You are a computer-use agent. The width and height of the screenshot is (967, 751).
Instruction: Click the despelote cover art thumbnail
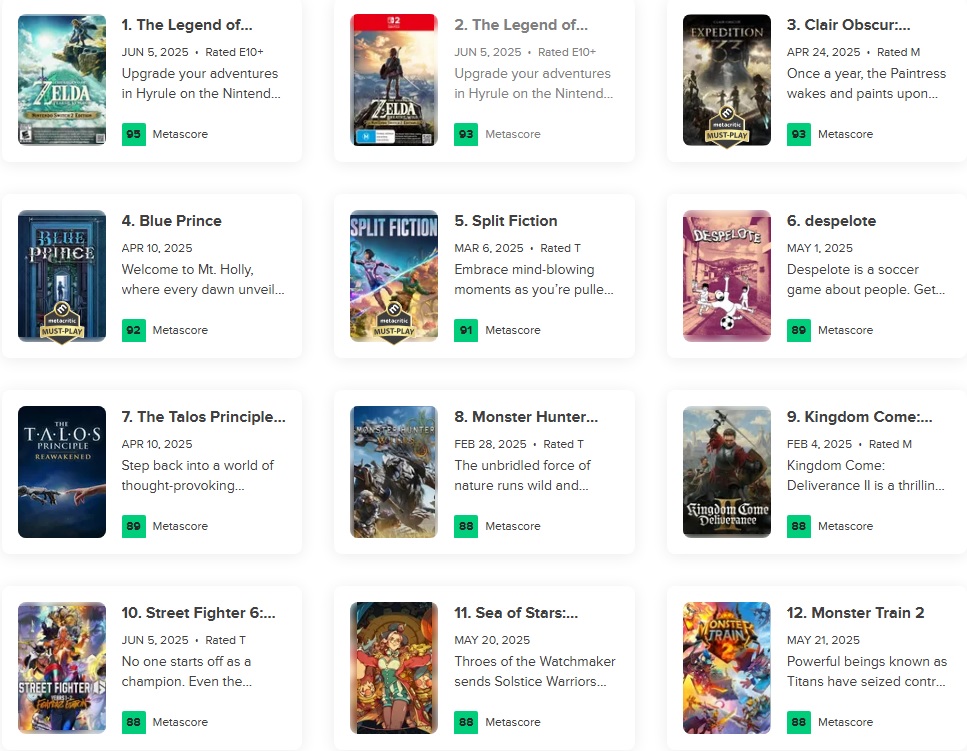727,276
